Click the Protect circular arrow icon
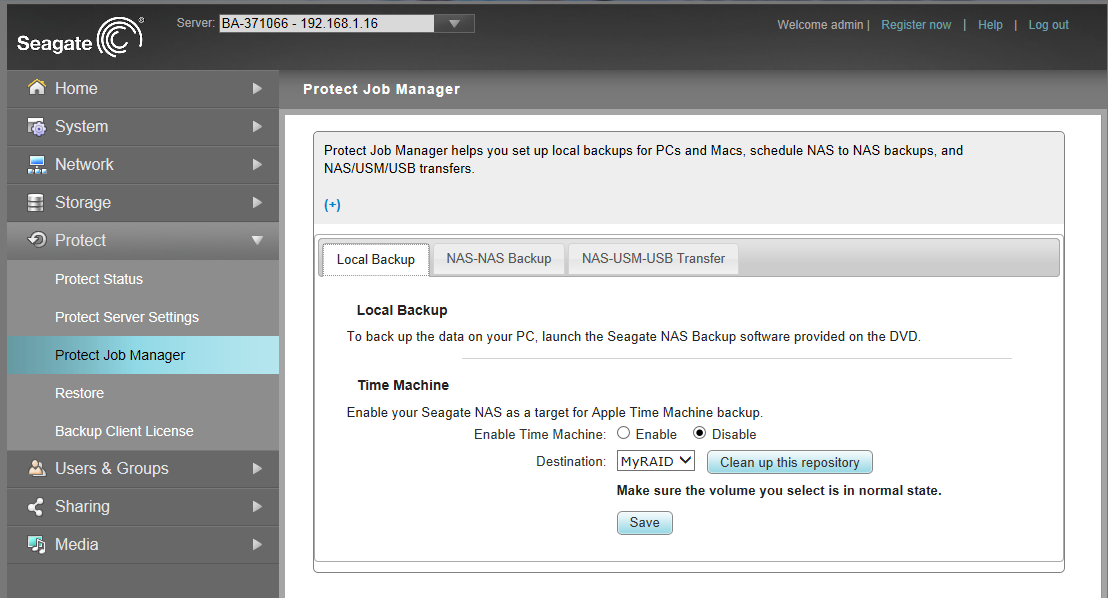Image resolution: width=1108 pixels, height=598 pixels. coord(37,240)
